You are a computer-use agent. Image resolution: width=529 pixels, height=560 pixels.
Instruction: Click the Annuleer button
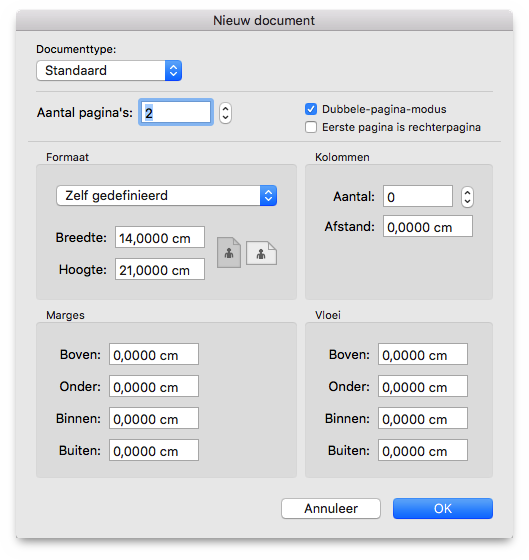tap(331, 508)
